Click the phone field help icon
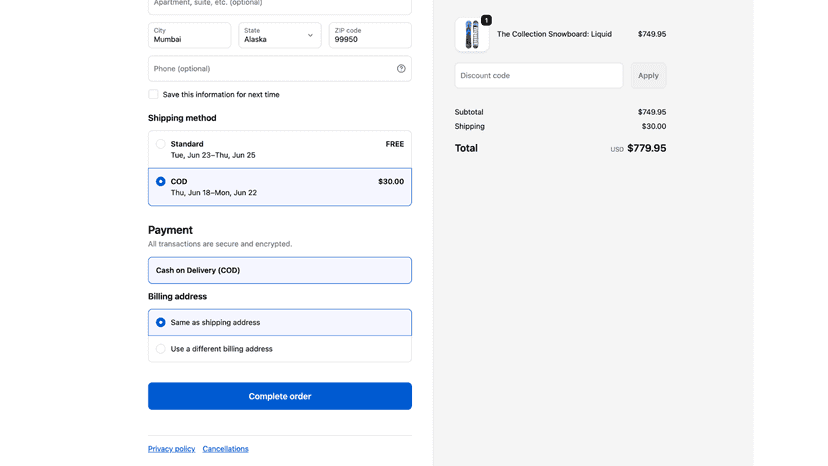The width and height of the screenshot is (828, 466). tap(401, 69)
